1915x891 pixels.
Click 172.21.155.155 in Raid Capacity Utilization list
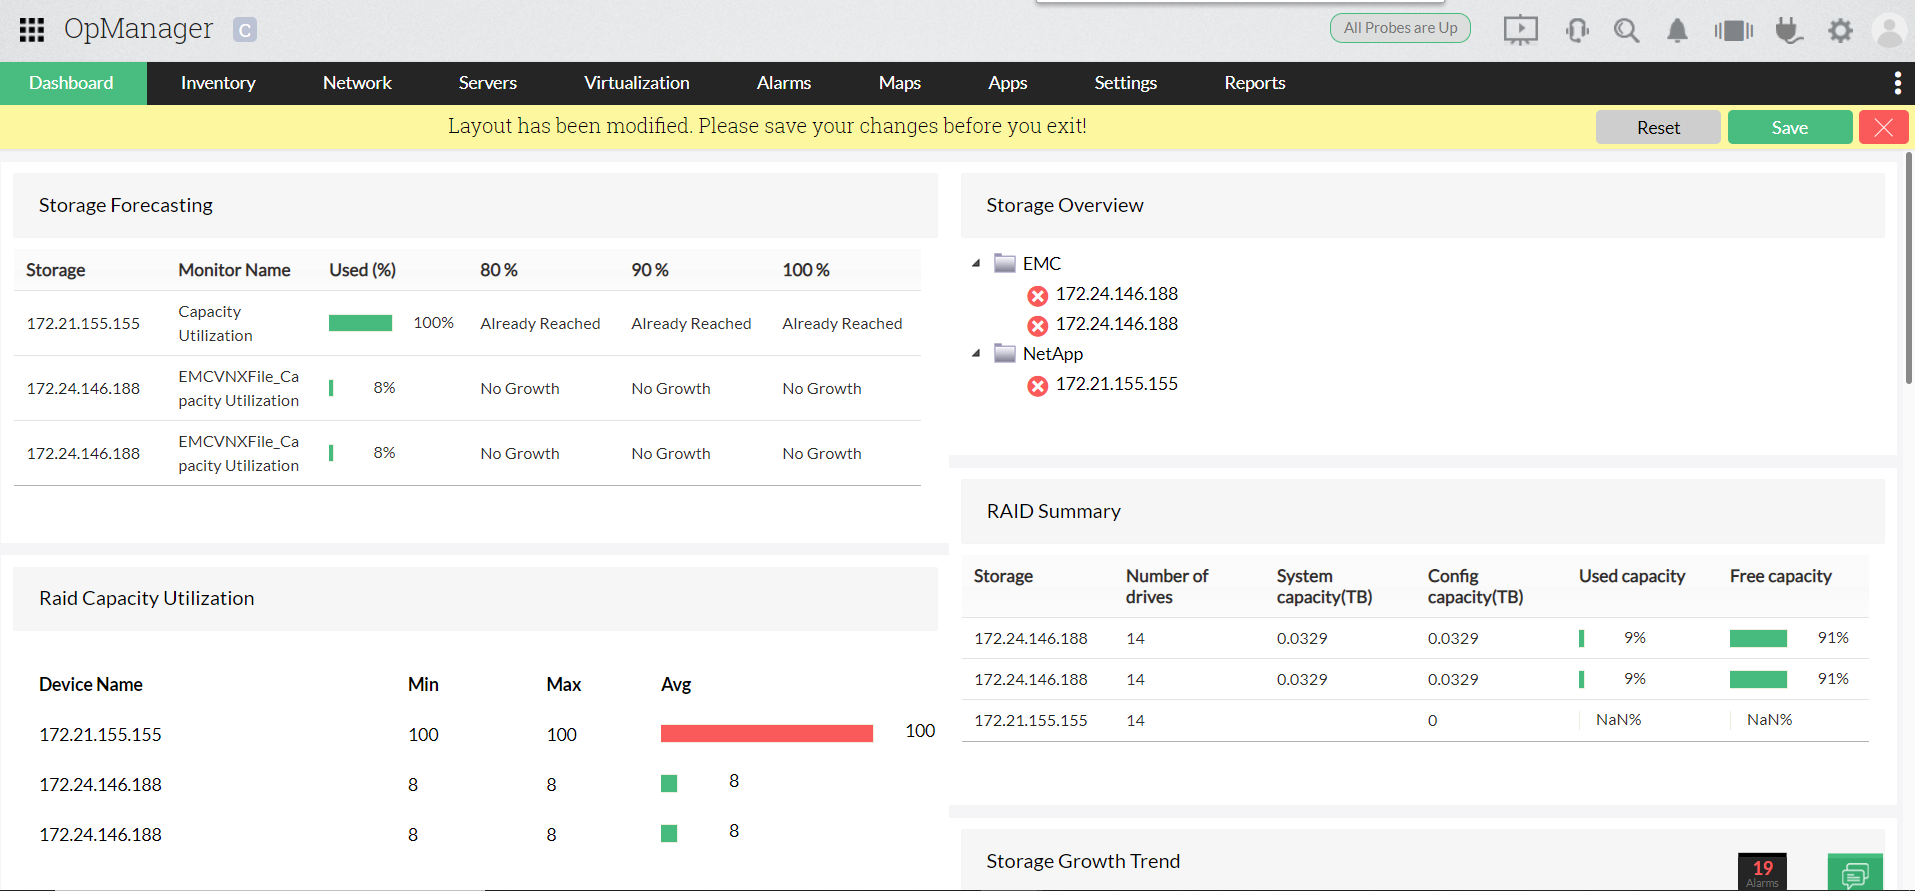100,734
